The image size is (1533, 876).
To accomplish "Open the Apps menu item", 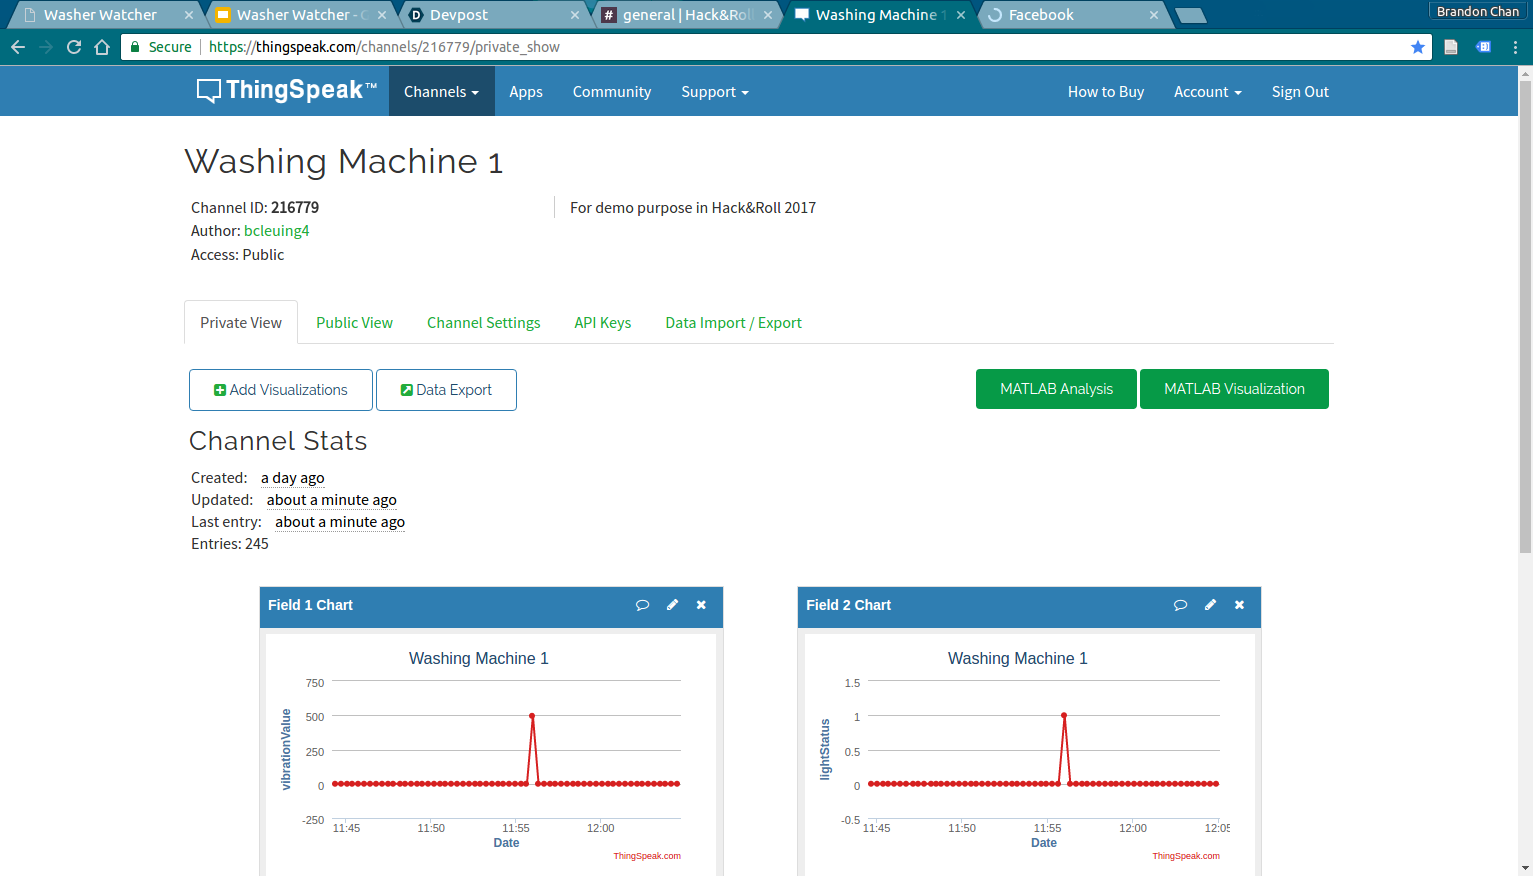I will click(526, 91).
